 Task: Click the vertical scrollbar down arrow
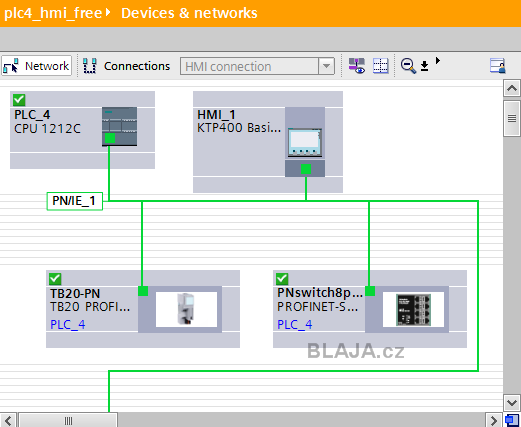[x=512, y=403]
